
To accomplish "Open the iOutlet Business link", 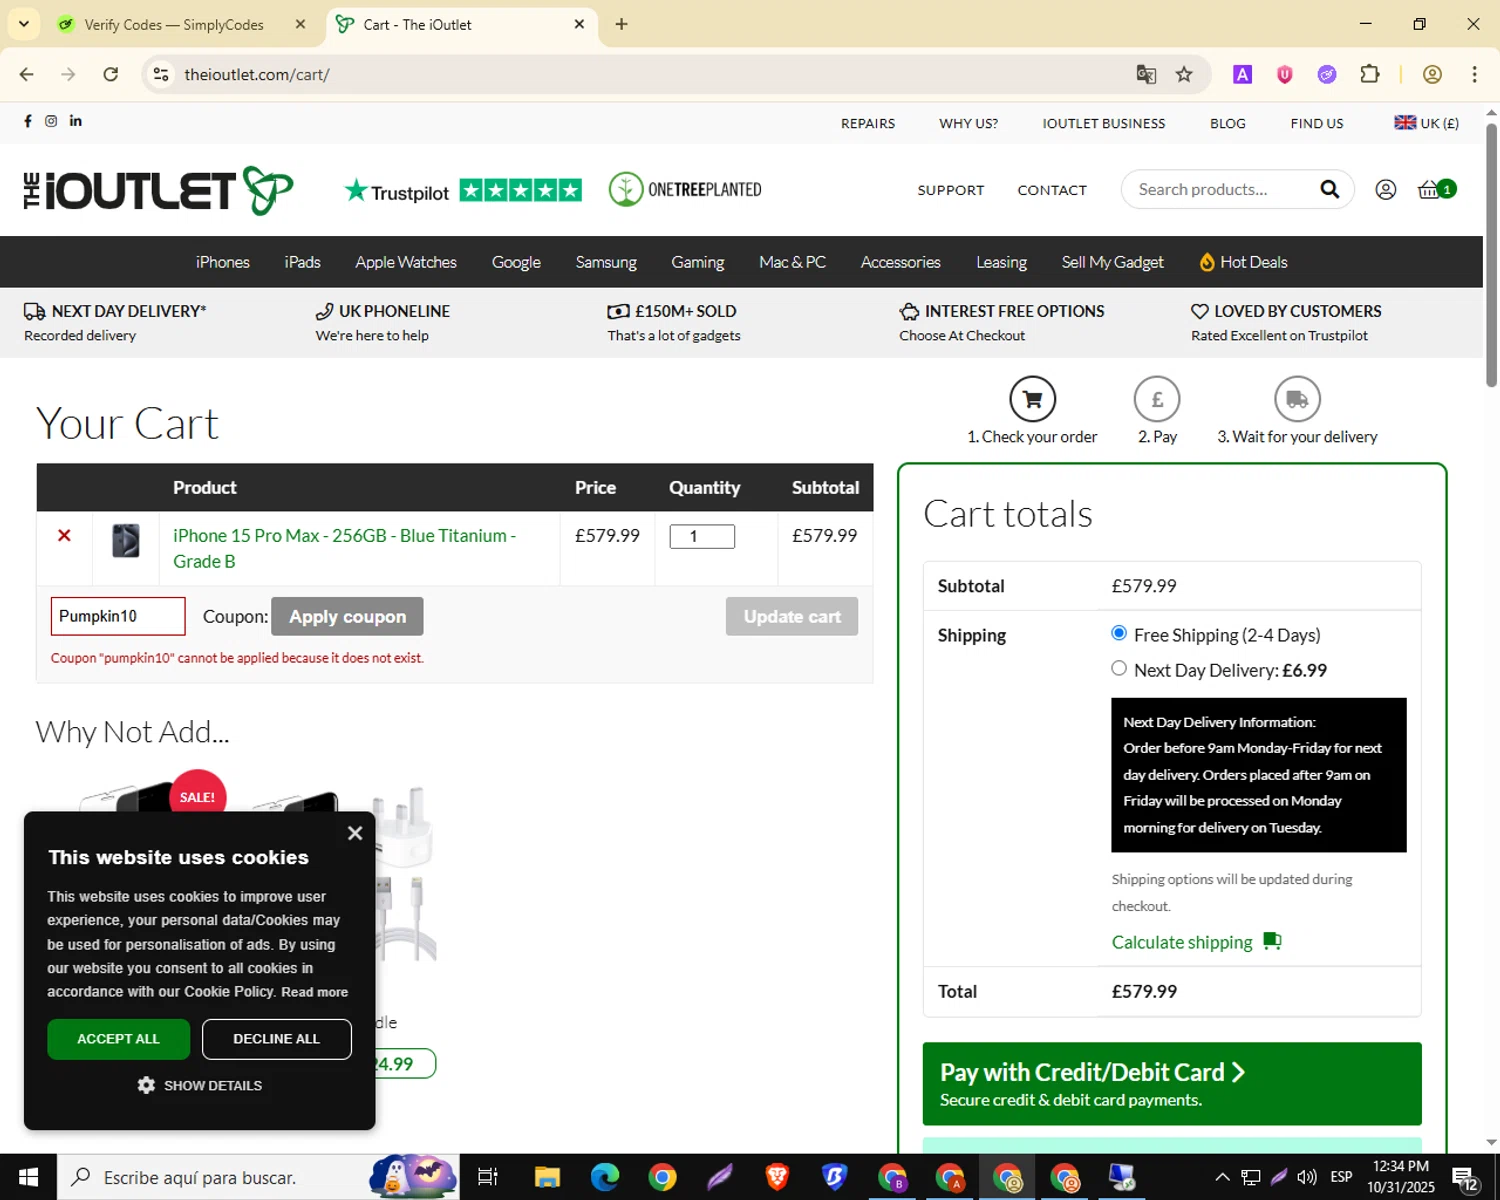I will [x=1104, y=123].
